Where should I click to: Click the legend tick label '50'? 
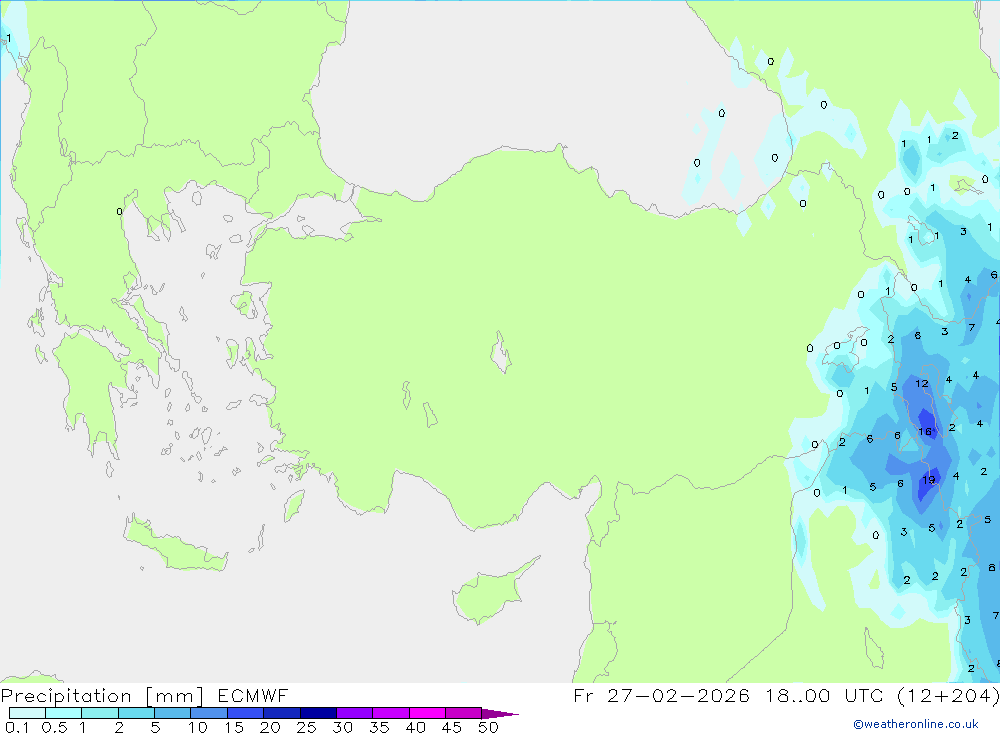[488, 727]
